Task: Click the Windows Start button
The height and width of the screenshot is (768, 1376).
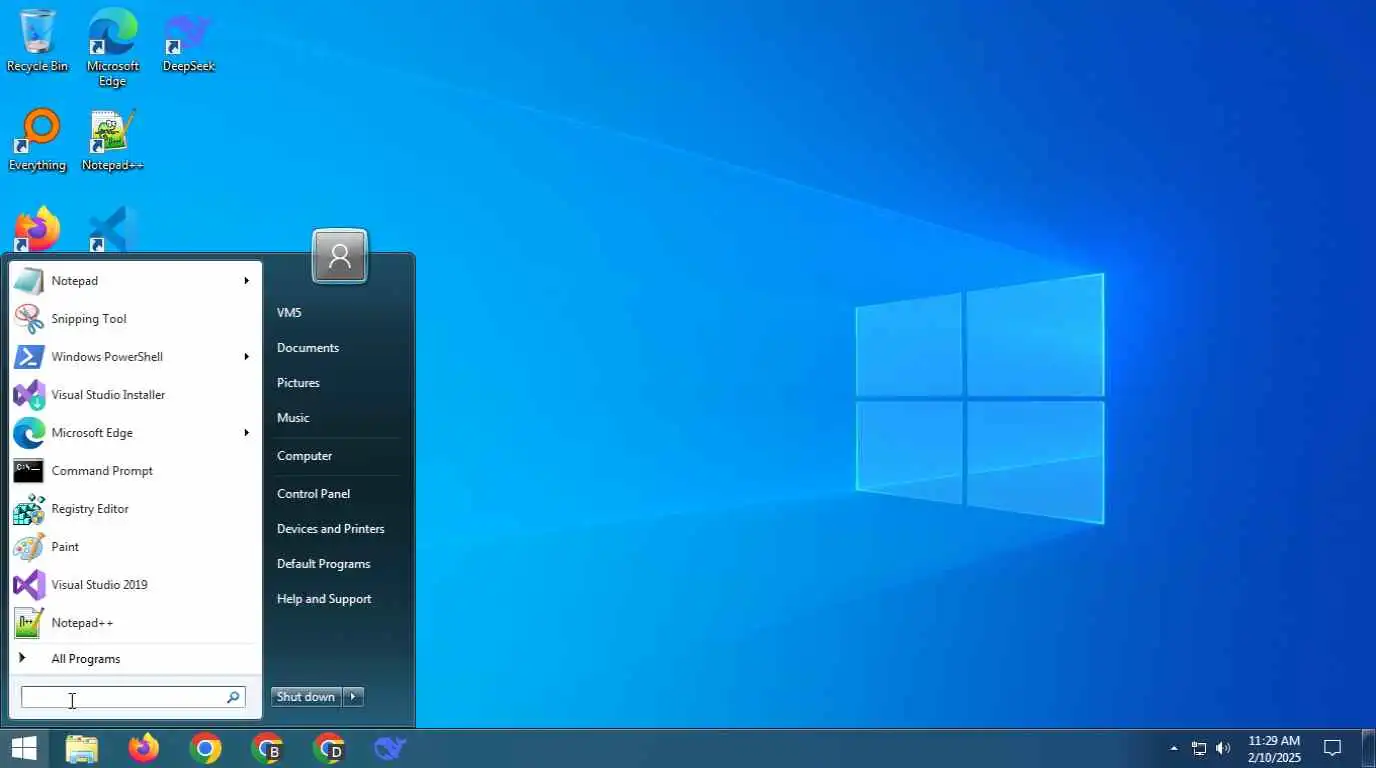Action: pos(24,748)
